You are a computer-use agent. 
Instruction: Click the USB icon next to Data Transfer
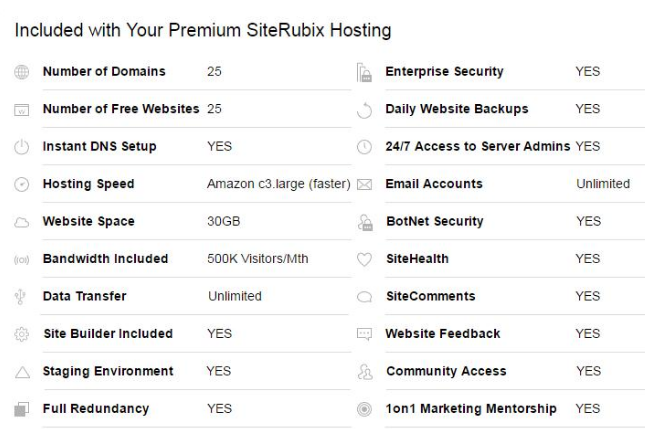point(20,297)
